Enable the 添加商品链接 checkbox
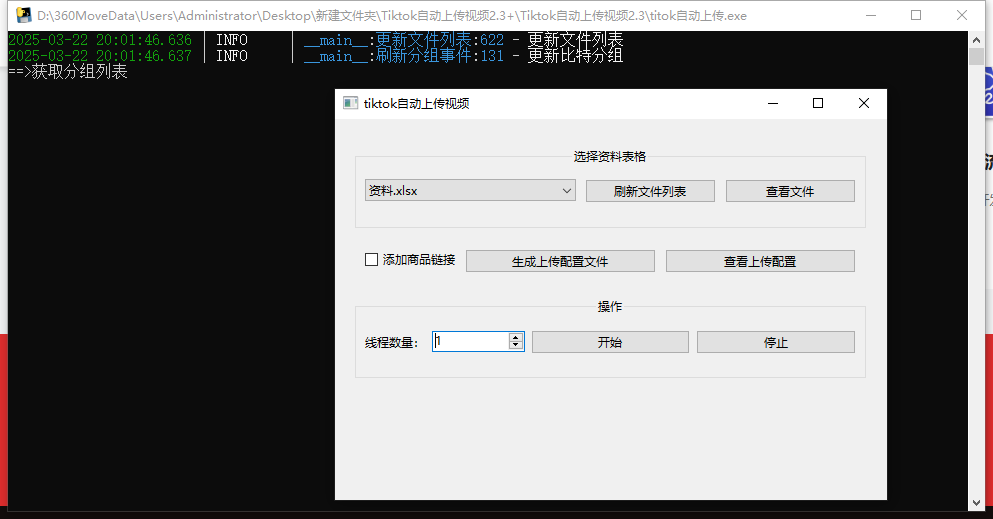This screenshot has width=993, height=519. coord(372,260)
